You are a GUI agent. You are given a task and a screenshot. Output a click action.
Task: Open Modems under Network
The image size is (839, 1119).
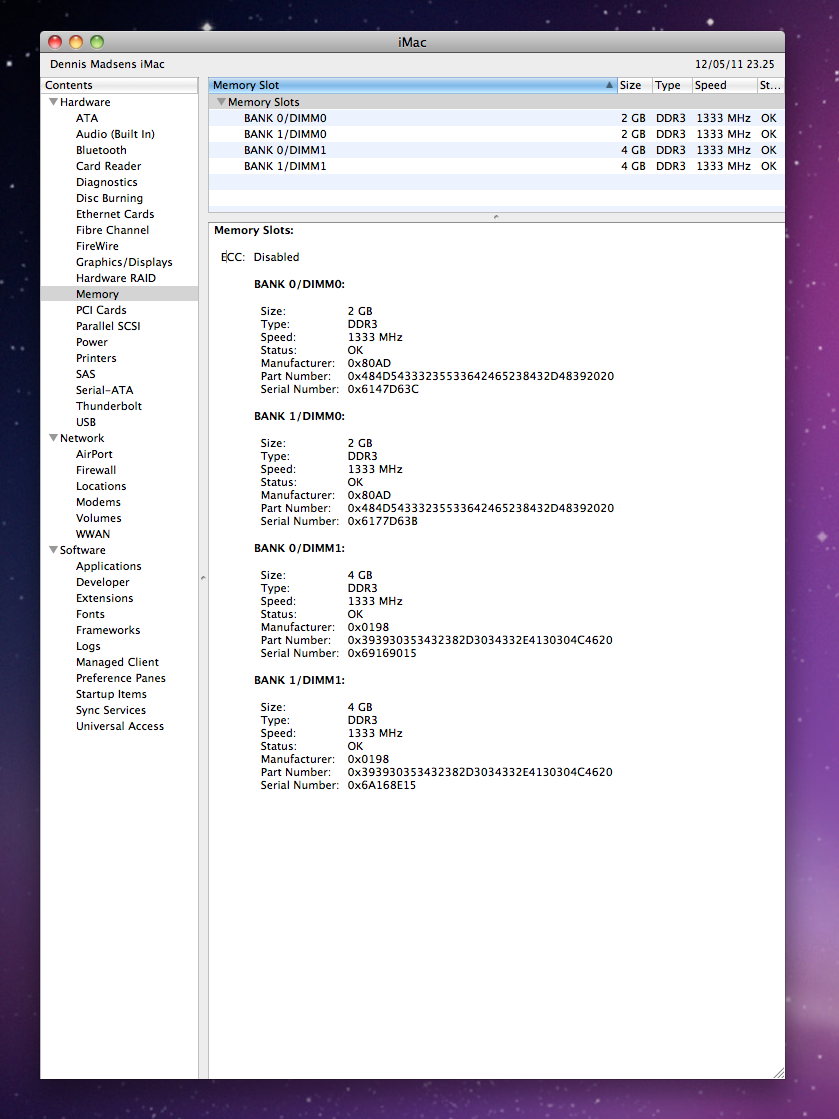tap(98, 502)
